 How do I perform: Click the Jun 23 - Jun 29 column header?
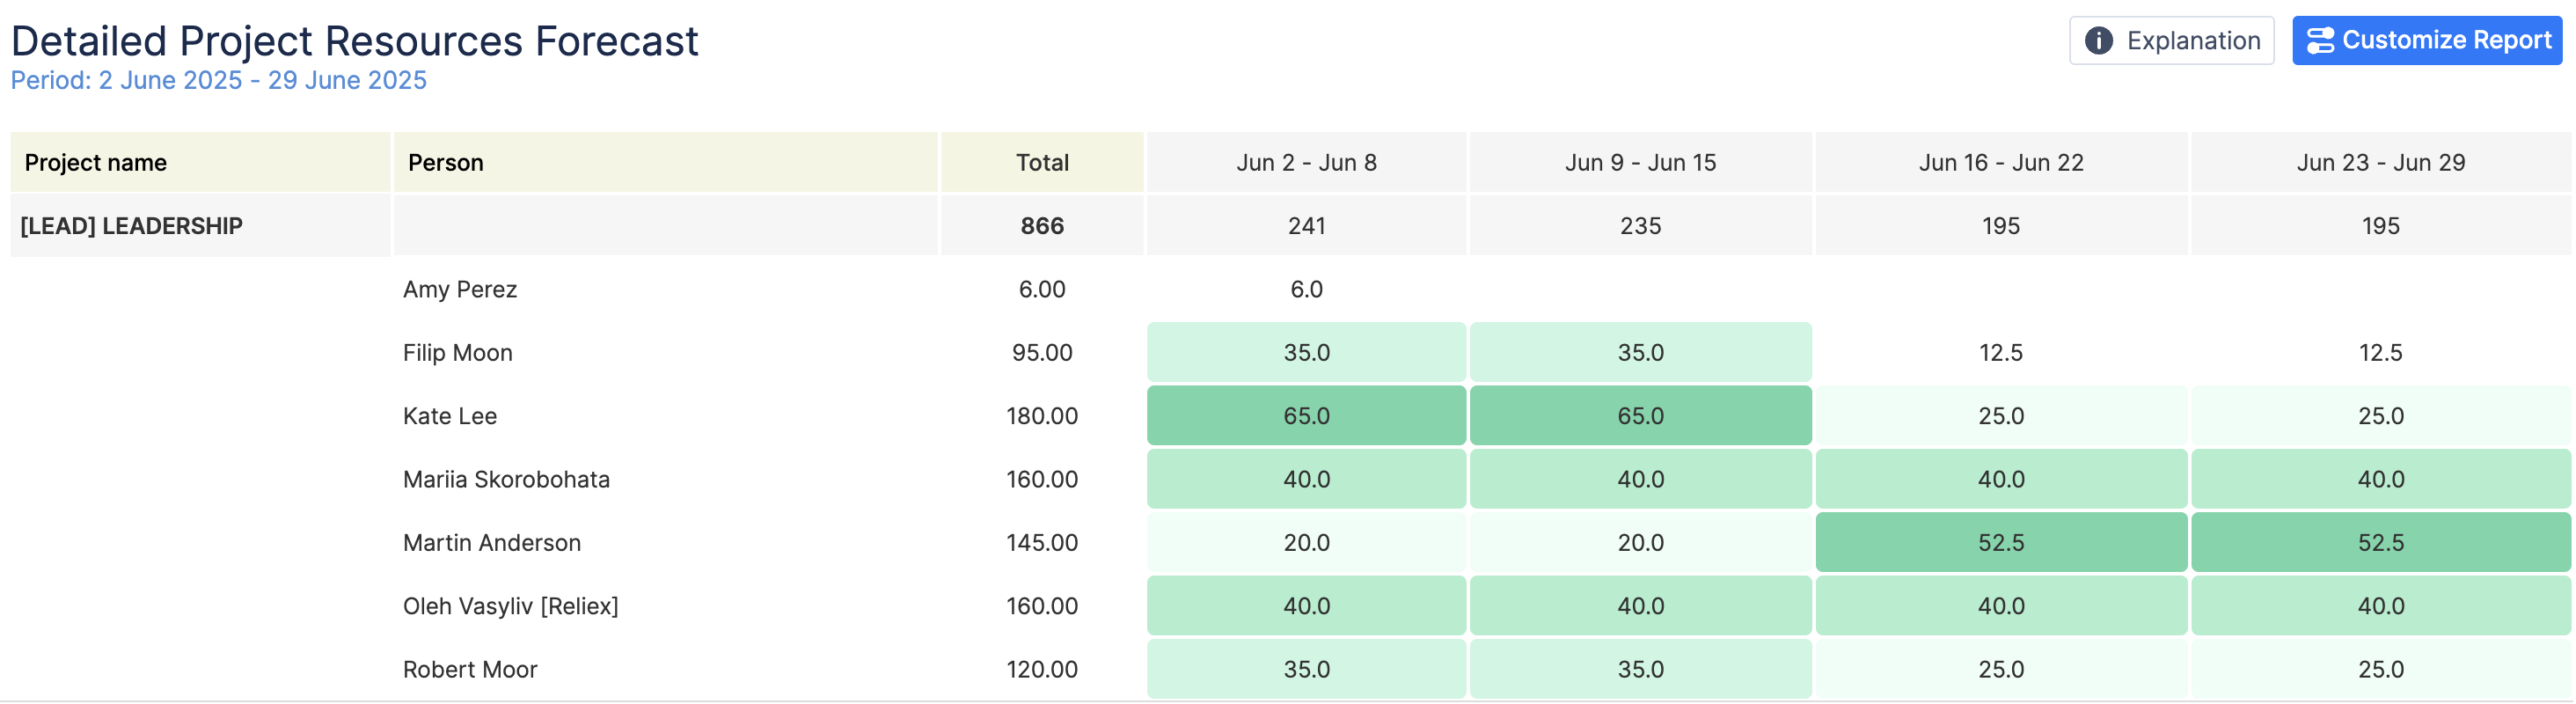(x=2380, y=163)
